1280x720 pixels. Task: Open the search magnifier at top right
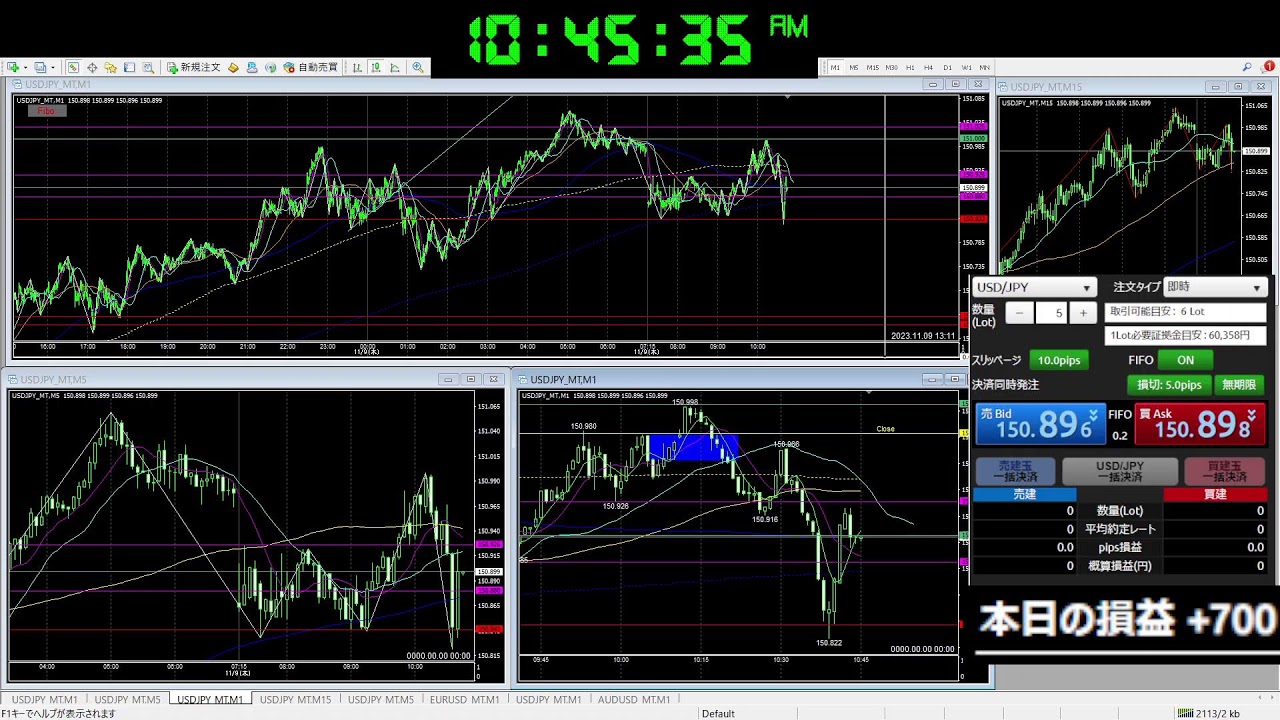(x=1247, y=67)
